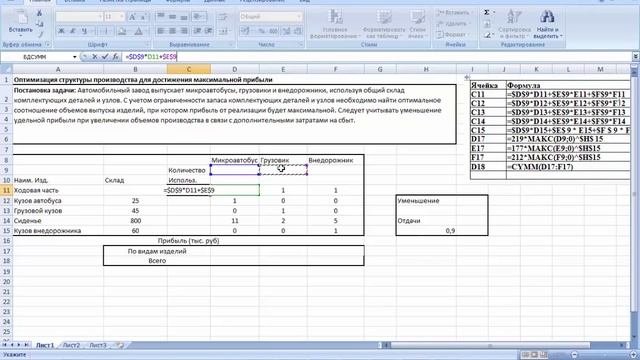The height and width of the screenshot is (360, 640).
Task: Open the font size dropdown
Action: [122, 17]
